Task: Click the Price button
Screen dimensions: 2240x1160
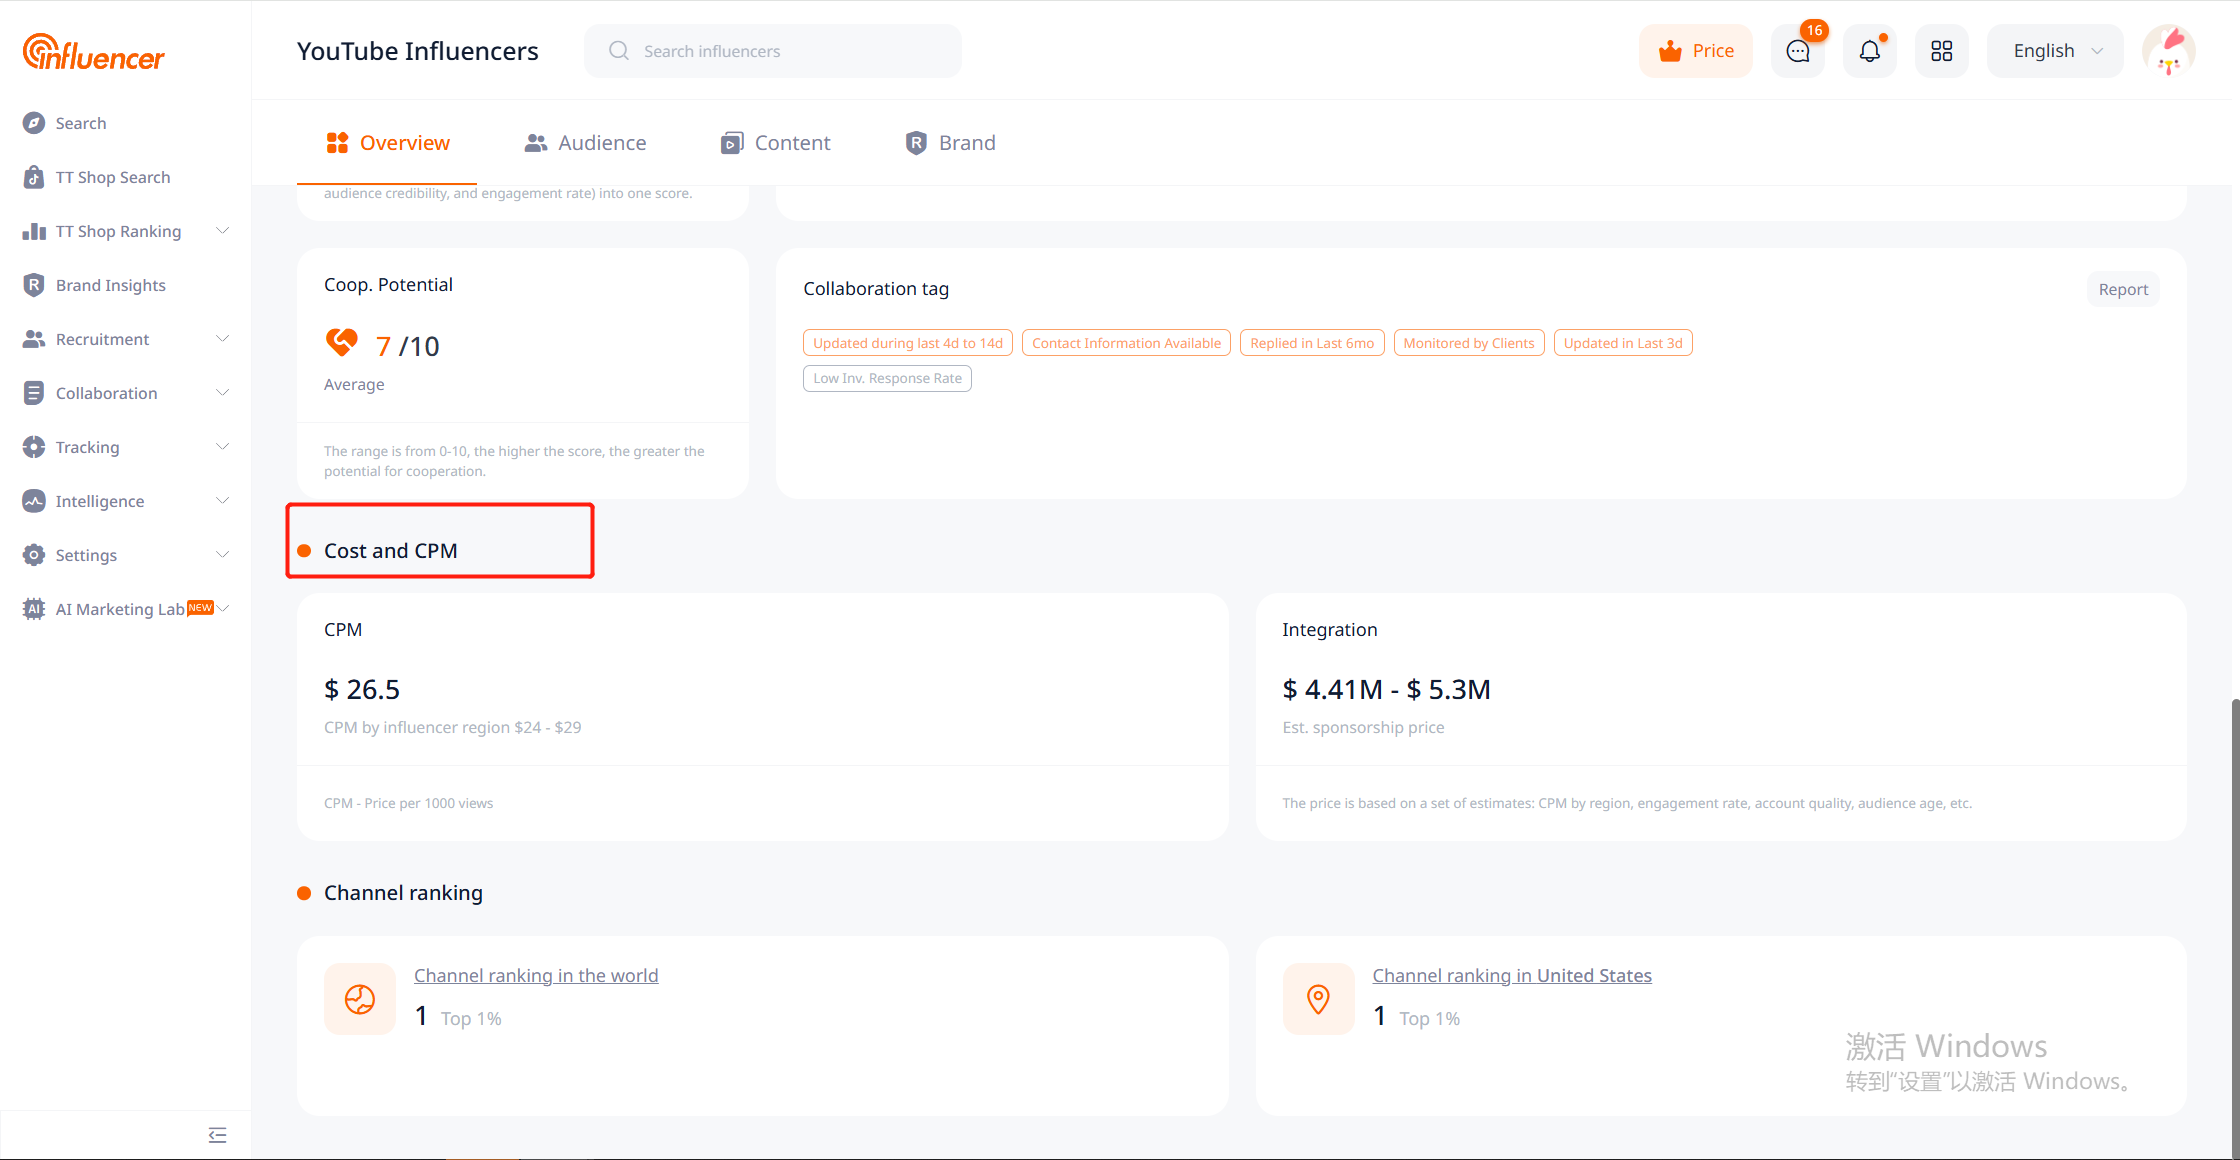Action: [1696, 51]
